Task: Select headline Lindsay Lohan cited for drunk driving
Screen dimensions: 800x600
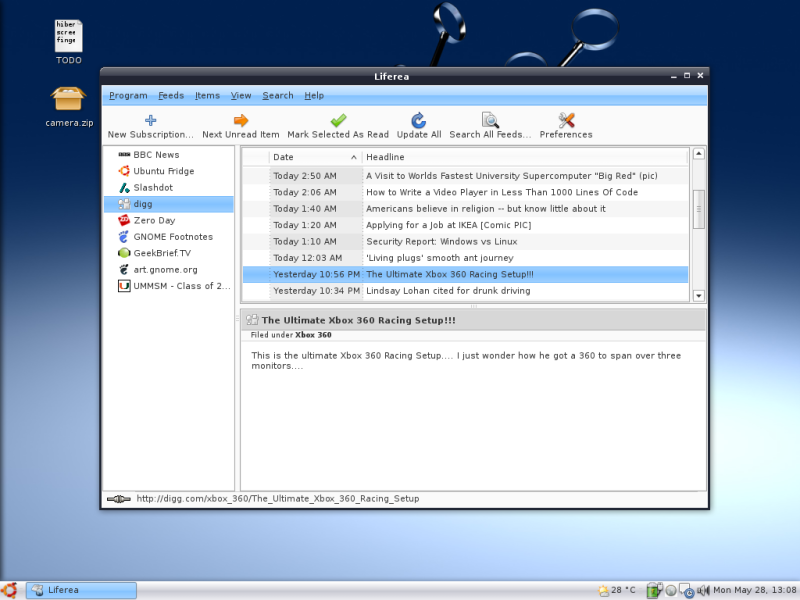Action: click(448, 291)
